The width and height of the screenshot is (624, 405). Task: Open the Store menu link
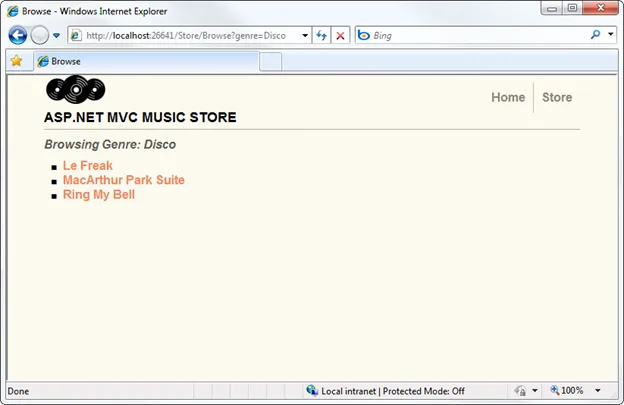[557, 97]
